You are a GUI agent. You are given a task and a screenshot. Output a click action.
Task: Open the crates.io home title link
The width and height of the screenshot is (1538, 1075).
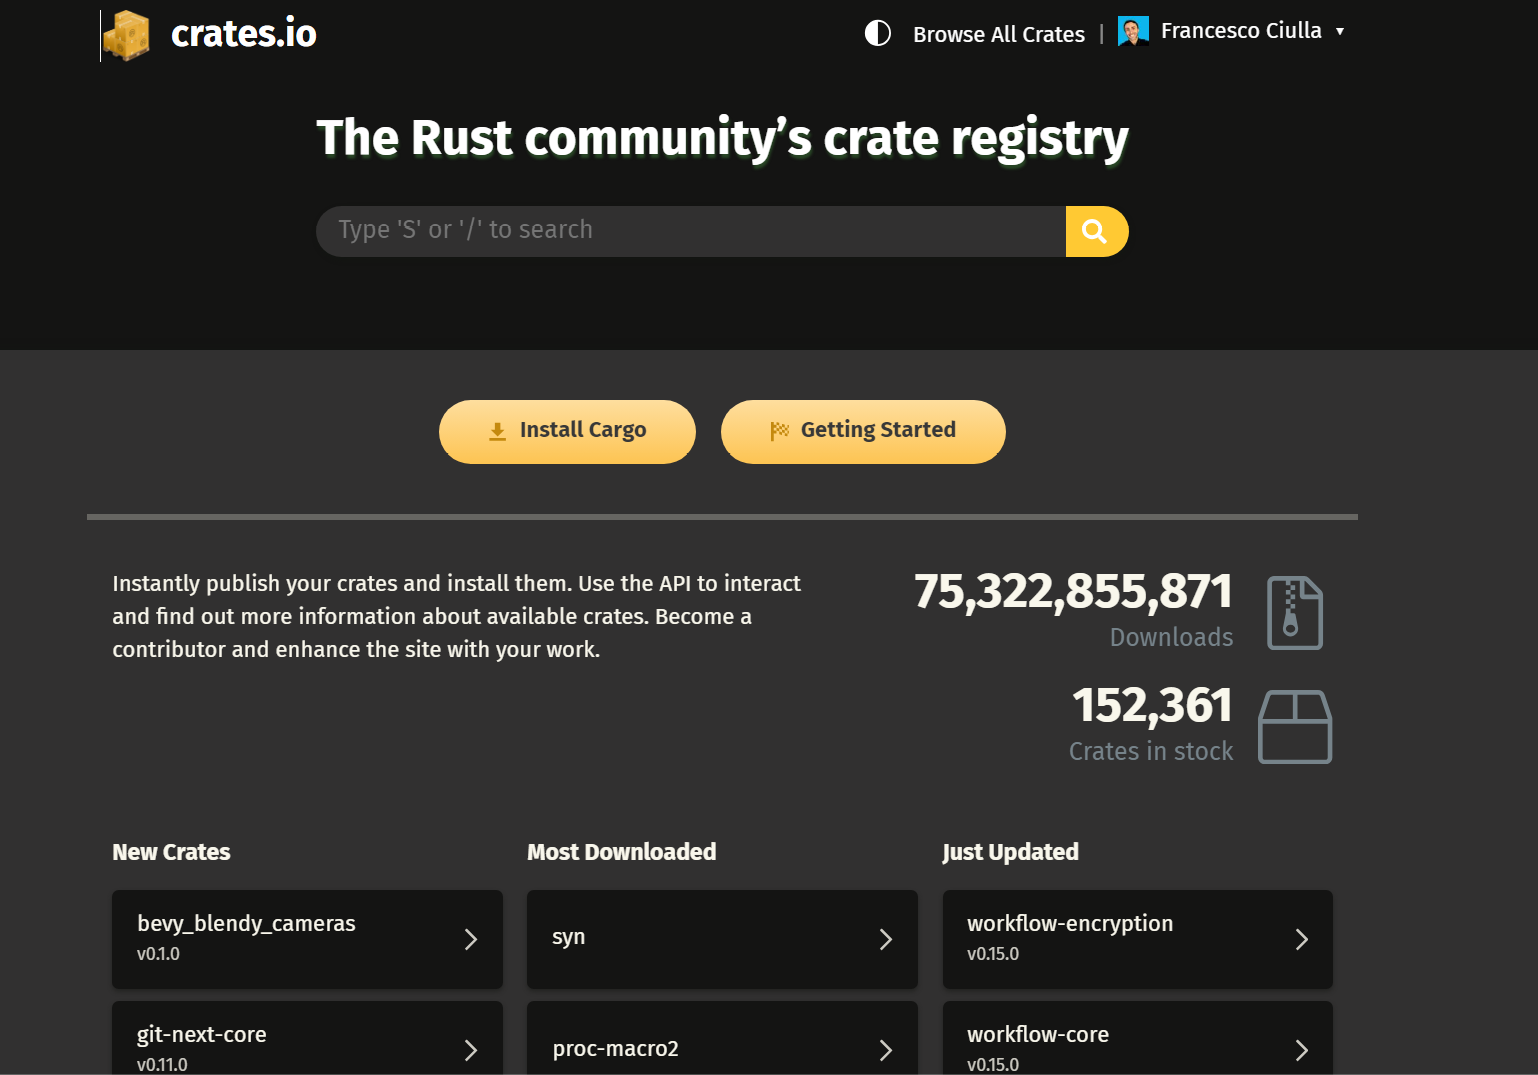tap(243, 34)
